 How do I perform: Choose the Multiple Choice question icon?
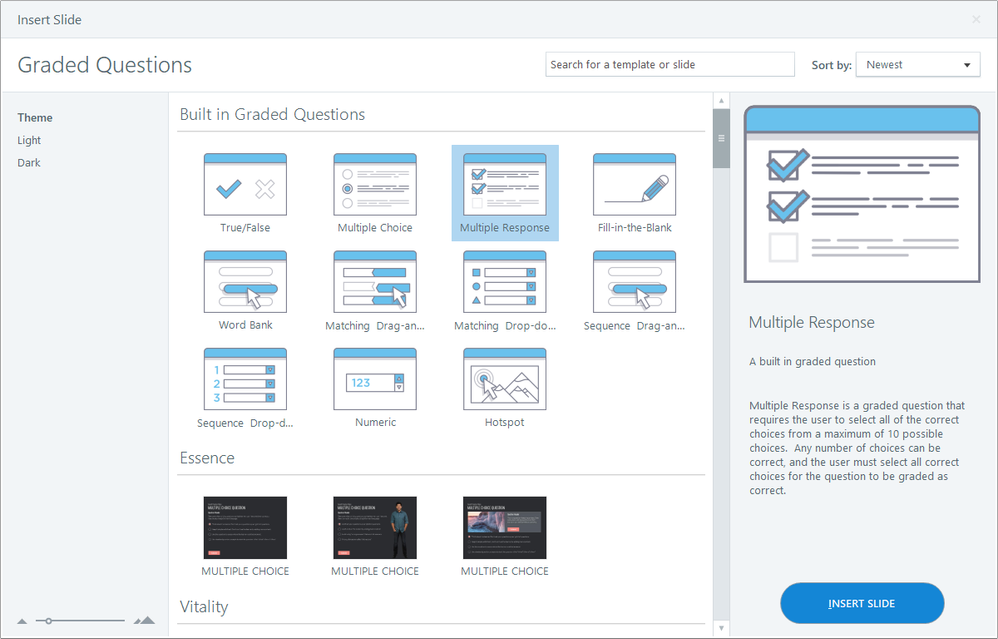coord(375,185)
